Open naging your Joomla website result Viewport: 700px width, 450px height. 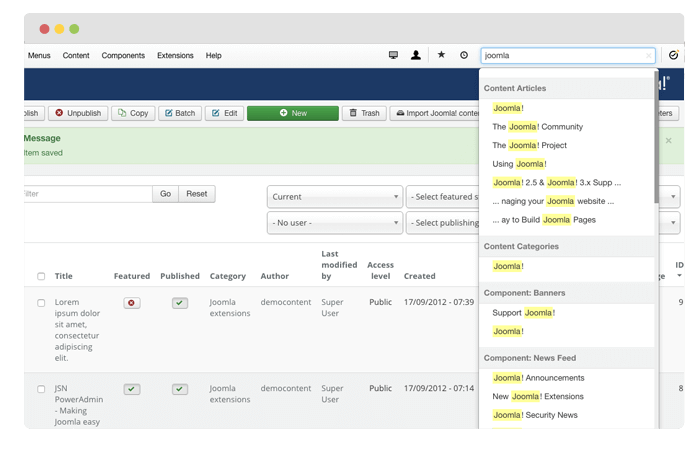[x=553, y=201]
